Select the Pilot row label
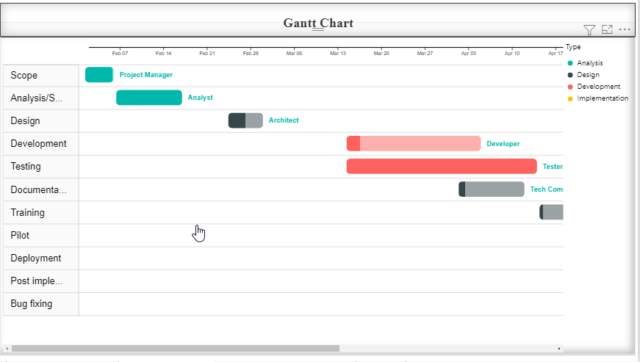The width and height of the screenshot is (640, 362). coord(20,235)
